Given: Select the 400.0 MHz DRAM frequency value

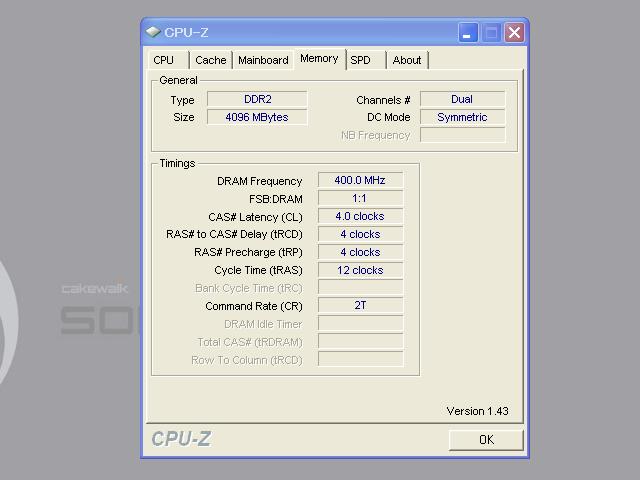Looking at the screenshot, I should 360,180.
